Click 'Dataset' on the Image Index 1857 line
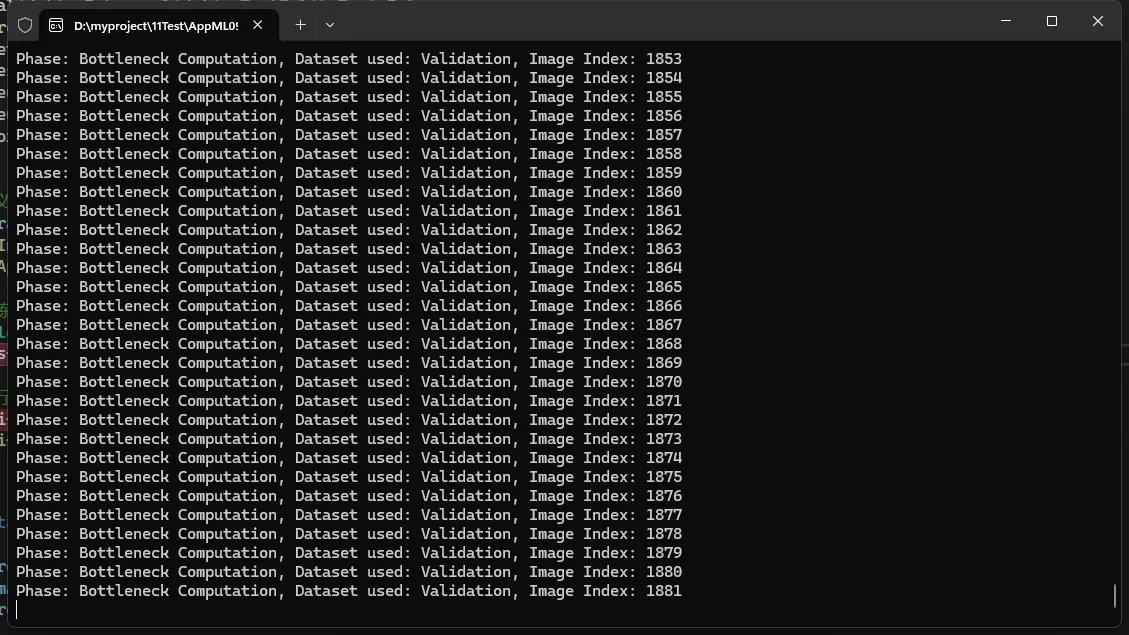The width and height of the screenshot is (1129, 635). 326,135
